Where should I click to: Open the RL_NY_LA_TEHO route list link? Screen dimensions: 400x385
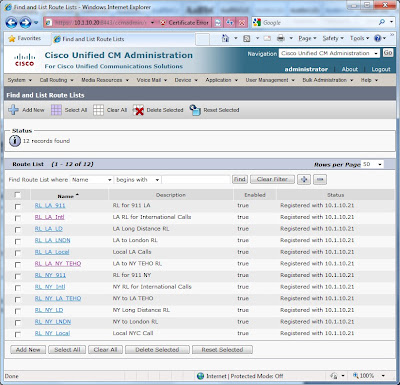[58, 298]
